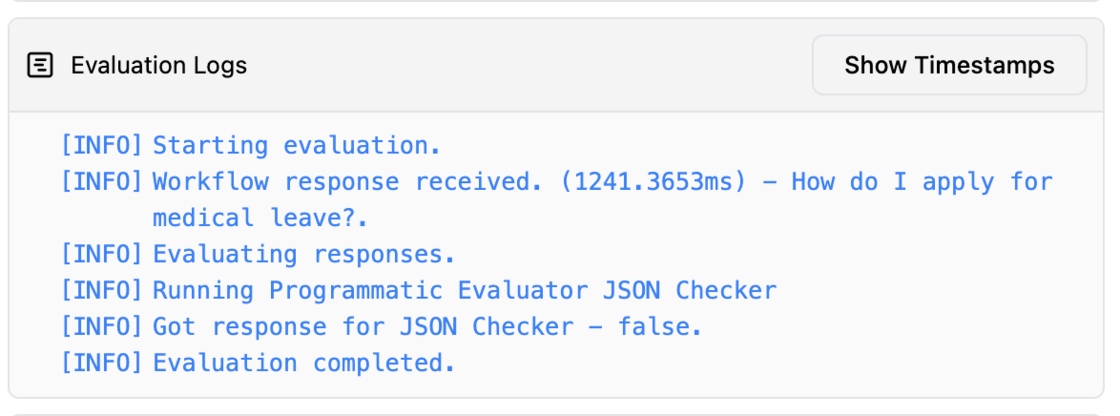
Task: Click the 'Starting evaluation.' log line
Action: coord(296,146)
